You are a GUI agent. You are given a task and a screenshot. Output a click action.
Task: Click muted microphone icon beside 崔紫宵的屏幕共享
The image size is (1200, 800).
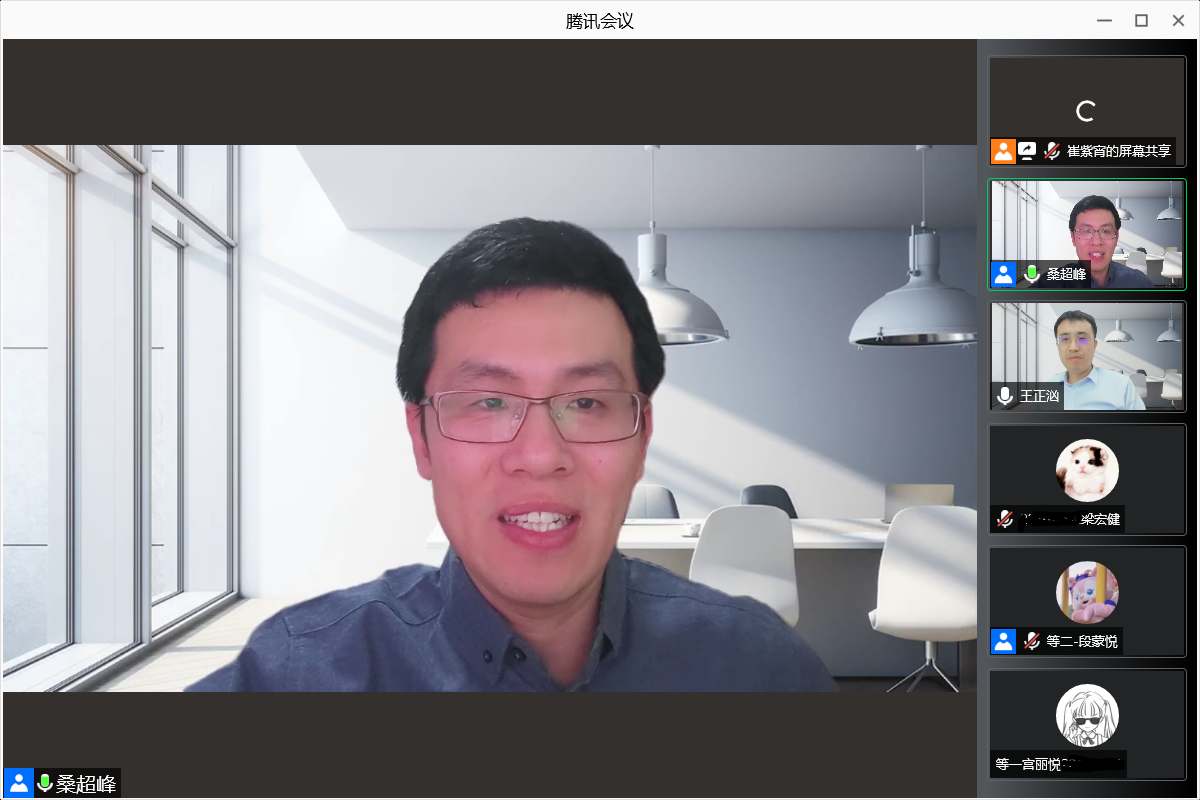click(x=1052, y=151)
